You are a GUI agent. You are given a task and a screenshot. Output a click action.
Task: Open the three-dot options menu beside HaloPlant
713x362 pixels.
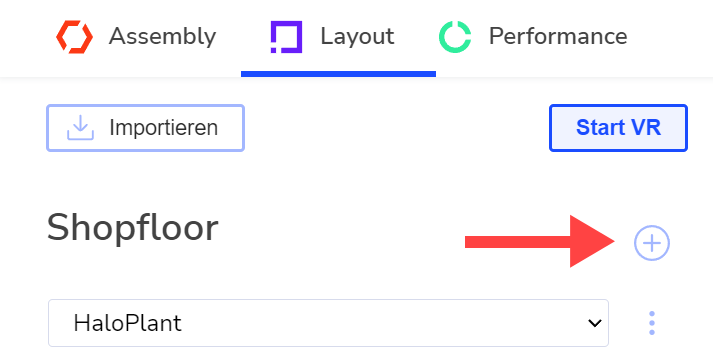pyautogui.click(x=652, y=323)
